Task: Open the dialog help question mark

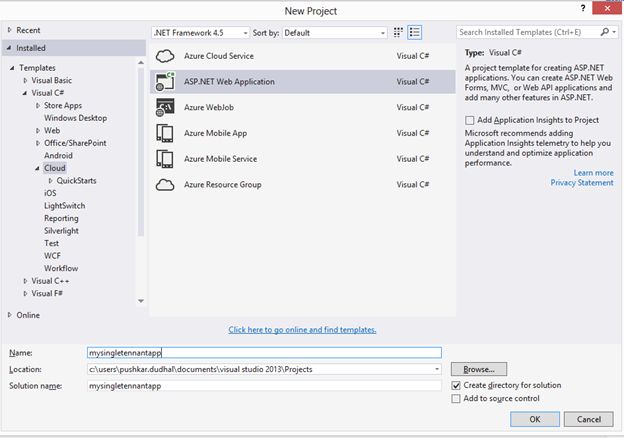Action: [x=583, y=8]
